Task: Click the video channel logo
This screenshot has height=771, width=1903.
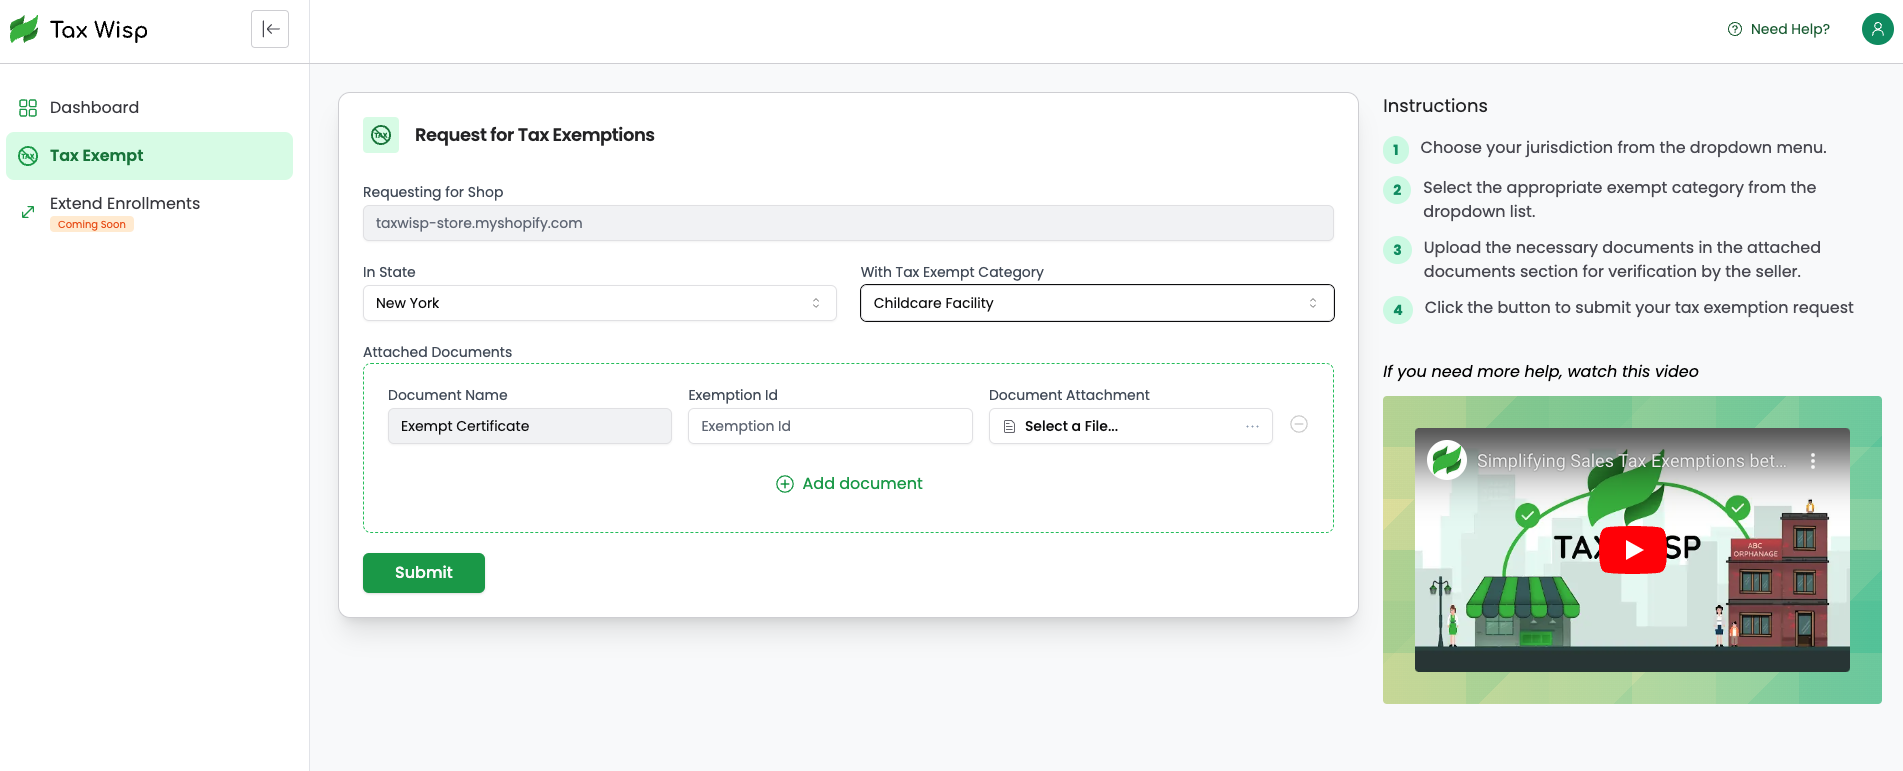Action: point(1447,461)
